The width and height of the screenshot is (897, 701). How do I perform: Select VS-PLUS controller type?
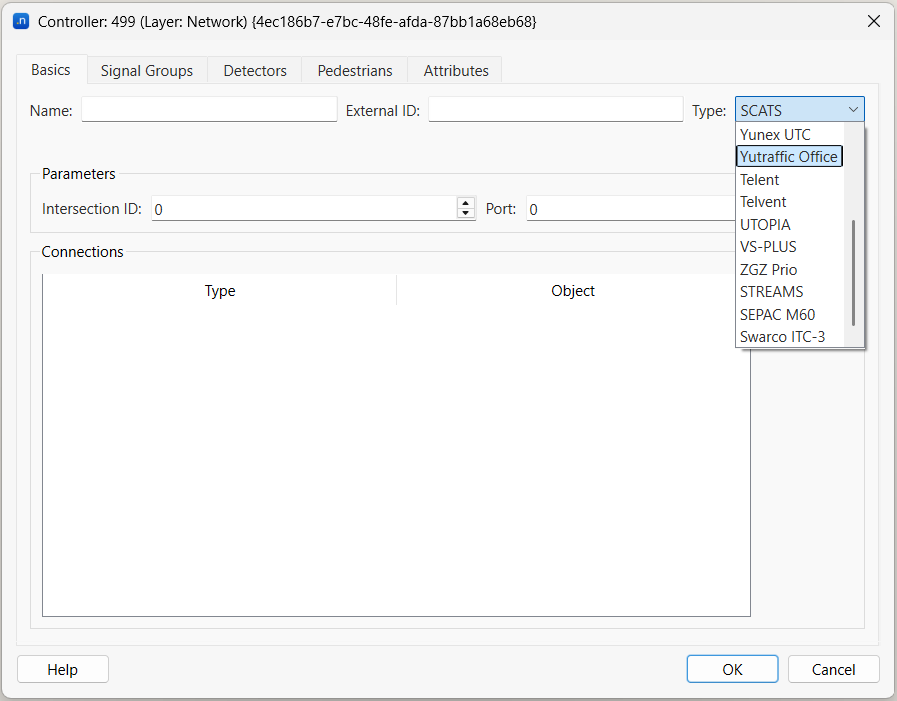coord(789,247)
